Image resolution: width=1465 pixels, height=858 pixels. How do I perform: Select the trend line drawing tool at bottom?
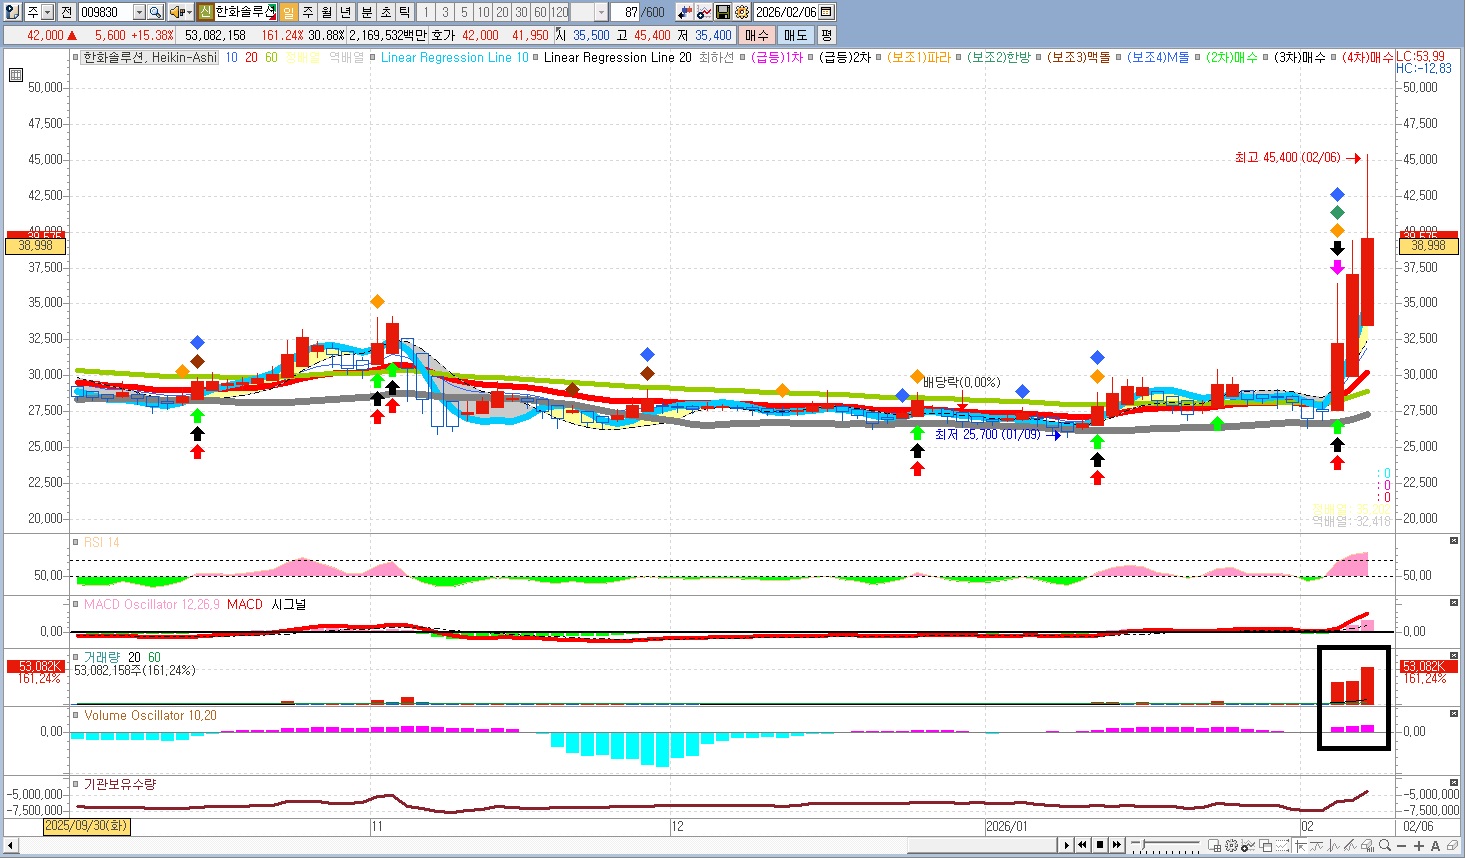[1316, 846]
